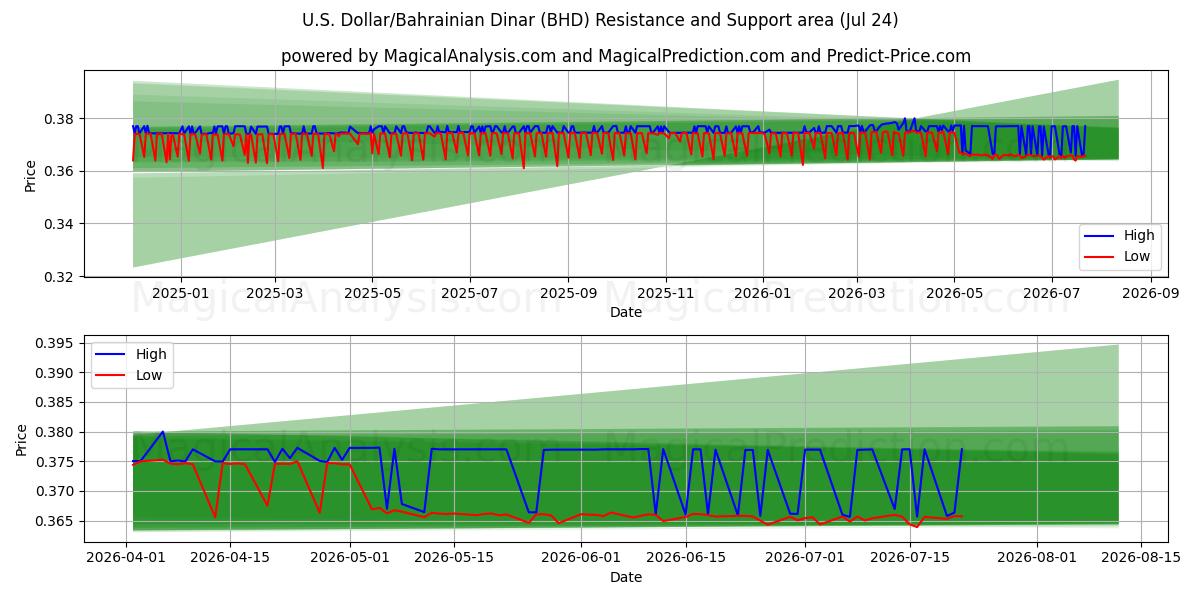The width and height of the screenshot is (1200, 600).
Task: Click the 2026-07 tick label
Action: [x=1052, y=293]
